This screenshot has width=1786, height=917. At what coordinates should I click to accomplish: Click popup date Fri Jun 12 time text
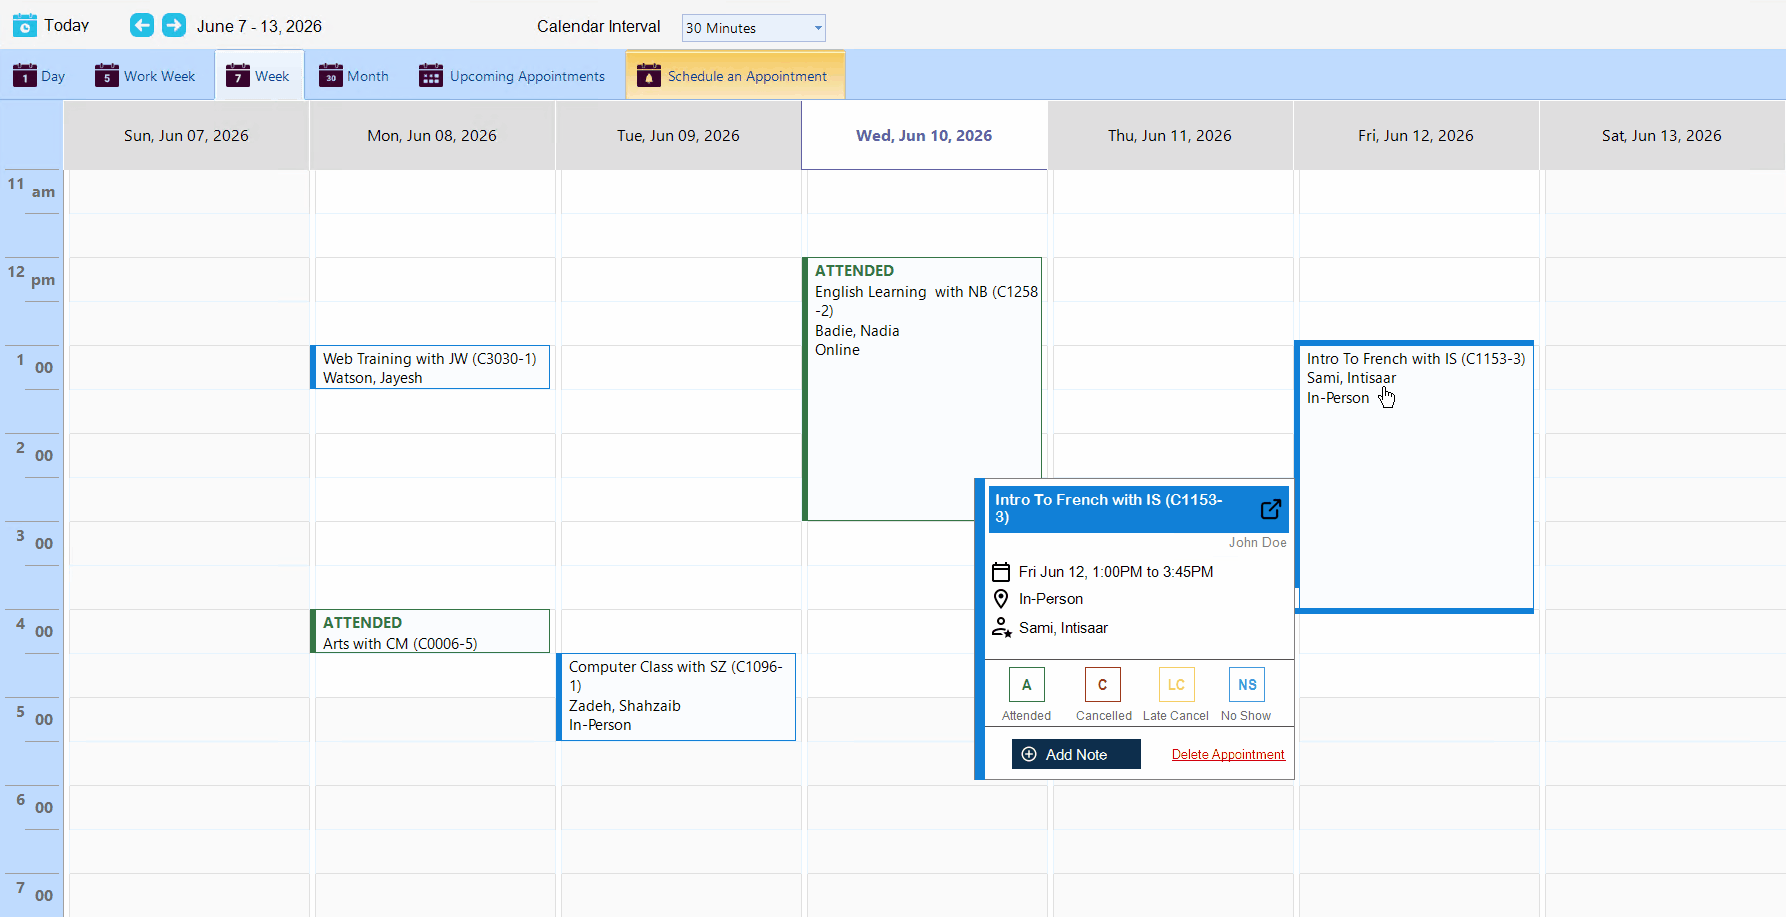[x=1116, y=572]
